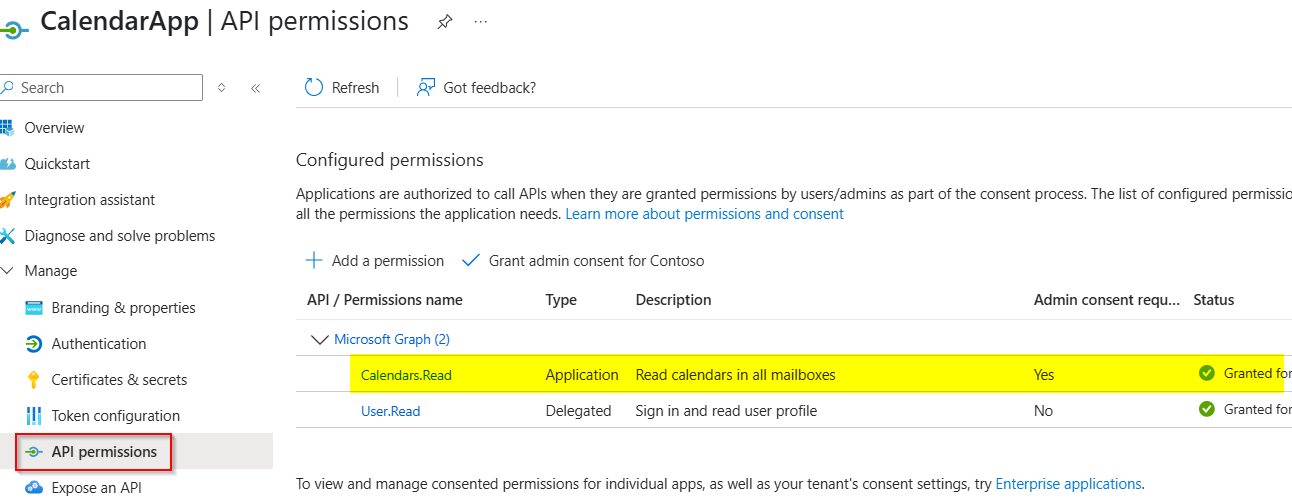The image size is (1292, 498).
Task: Select the 'Delegated' type cell
Action: 578,410
